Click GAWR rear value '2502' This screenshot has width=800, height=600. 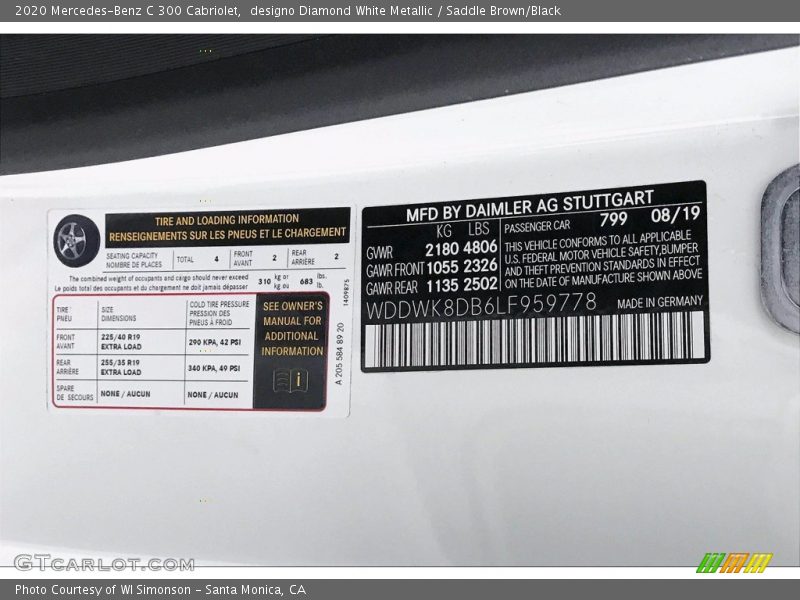click(x=480, y=284)
